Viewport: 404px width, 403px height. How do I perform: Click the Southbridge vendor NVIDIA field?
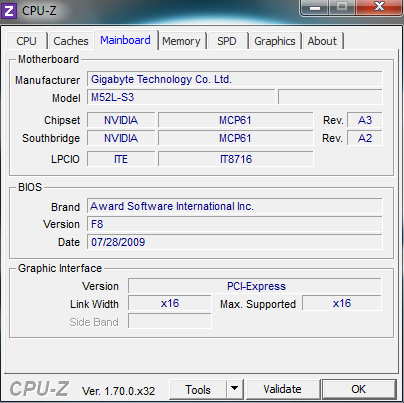click(x=121, y=138)
